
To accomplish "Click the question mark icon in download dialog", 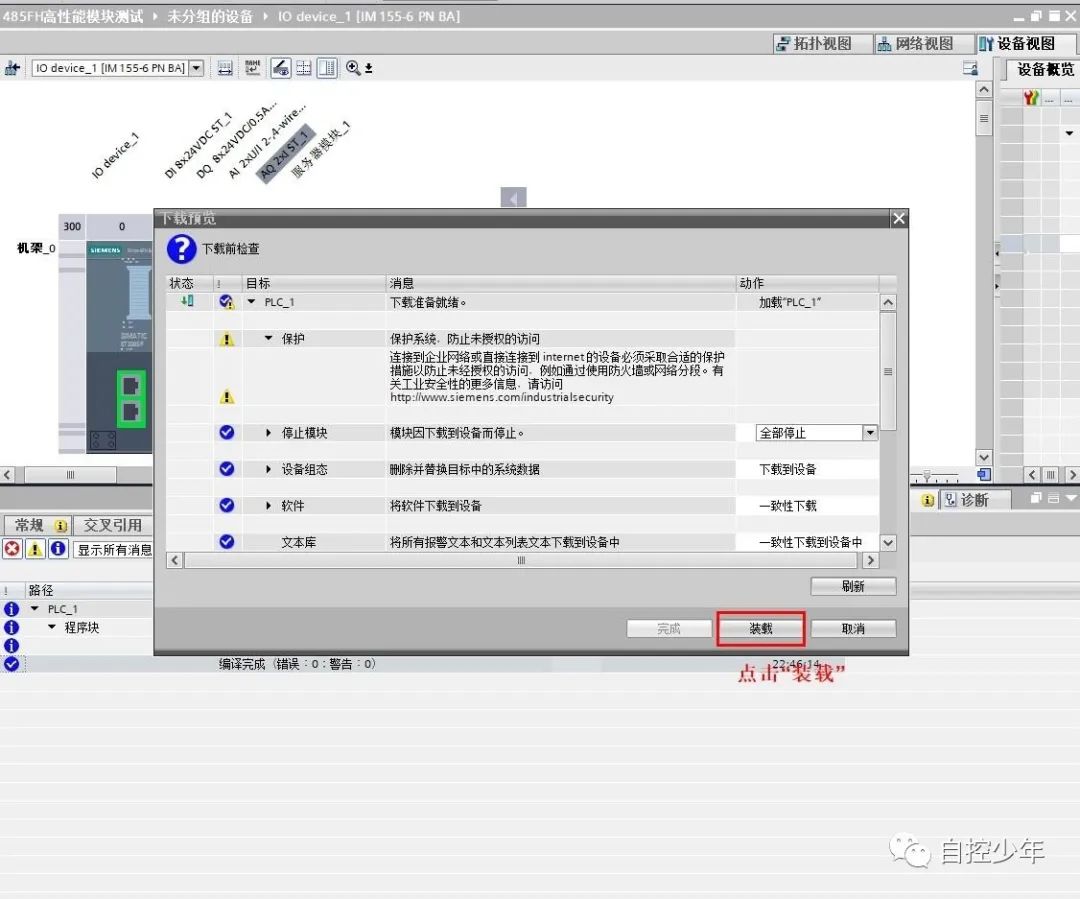I will 181,249.
